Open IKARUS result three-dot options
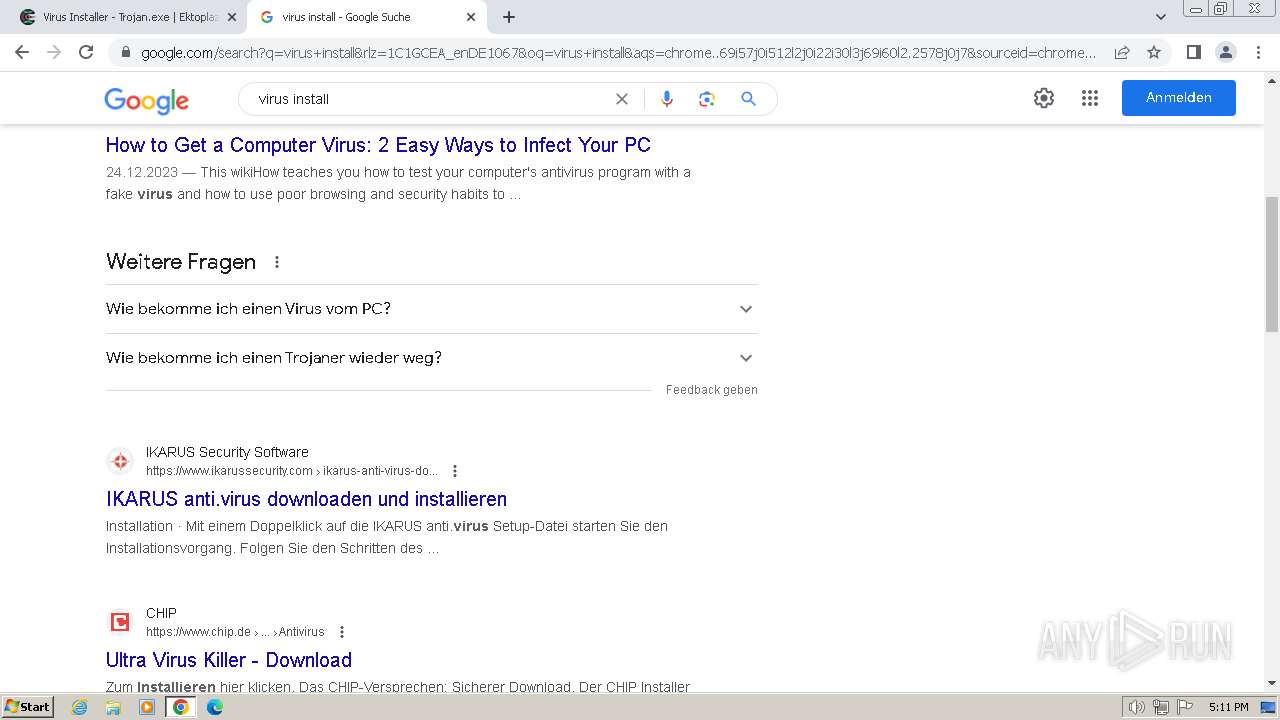The width and height of the screenshot is (1280, 720). click(x=455, y=471)
